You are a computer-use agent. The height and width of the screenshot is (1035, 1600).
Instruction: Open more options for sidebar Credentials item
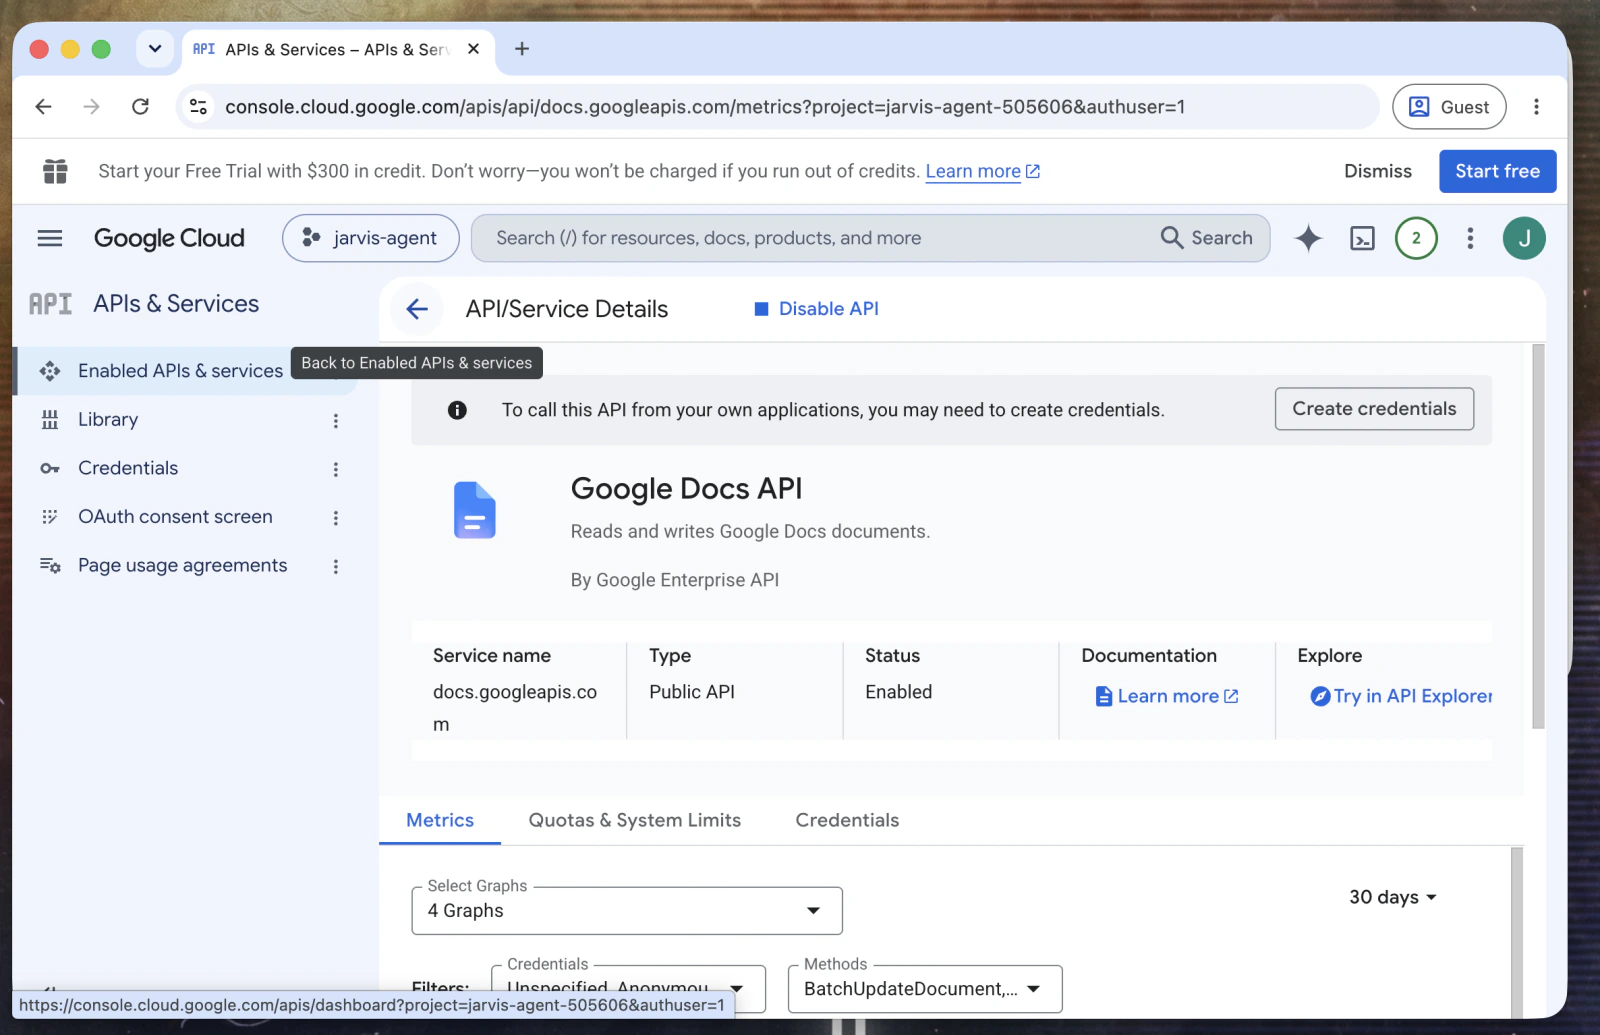[336, 469]
